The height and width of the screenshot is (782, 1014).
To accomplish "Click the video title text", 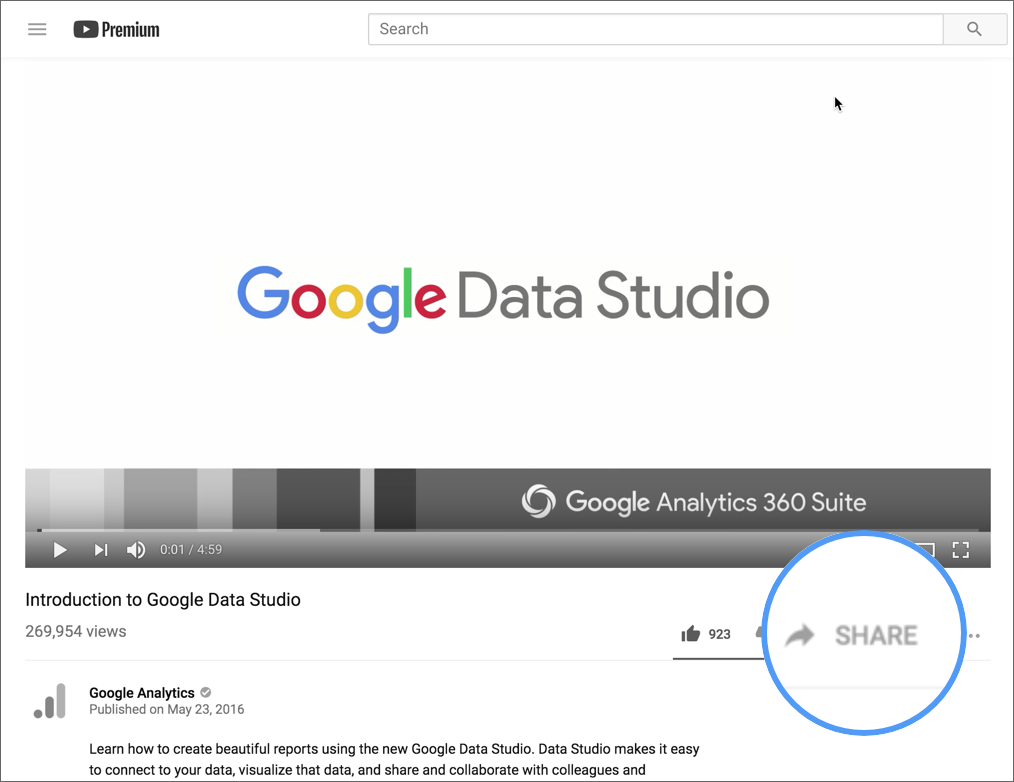I will click(x=163, y=600).
